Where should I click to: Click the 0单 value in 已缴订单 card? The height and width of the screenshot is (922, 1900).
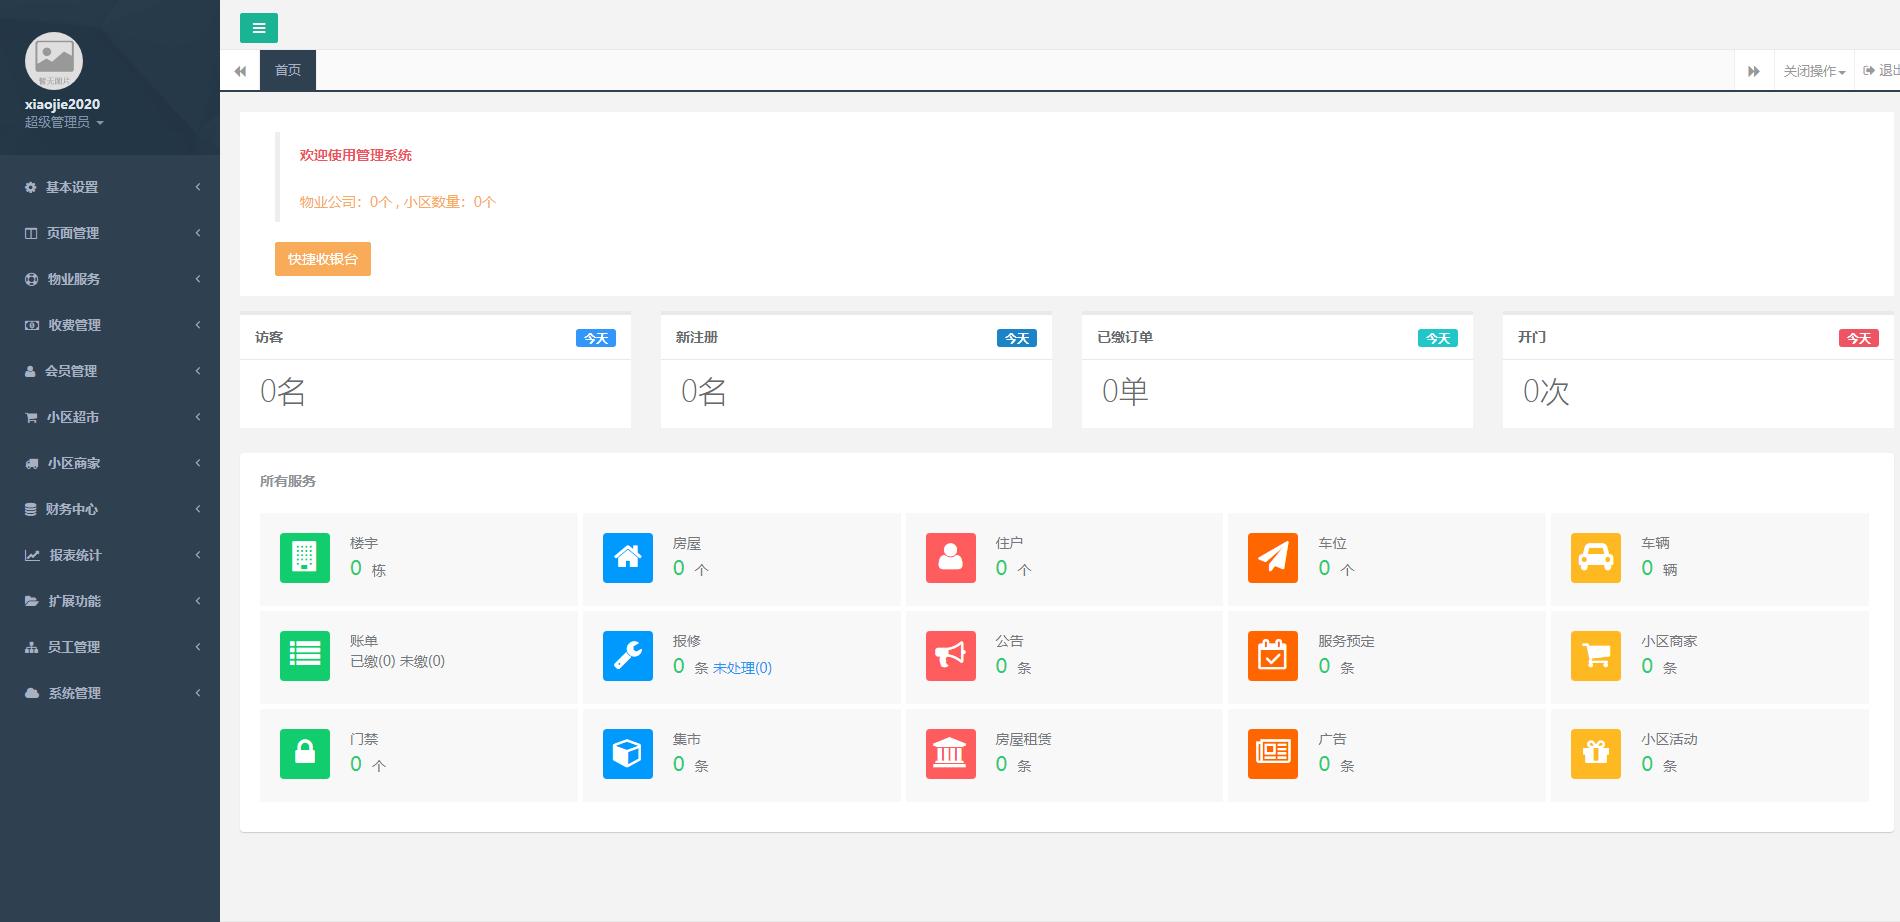pyautogui.click(x=1125, y=391)
